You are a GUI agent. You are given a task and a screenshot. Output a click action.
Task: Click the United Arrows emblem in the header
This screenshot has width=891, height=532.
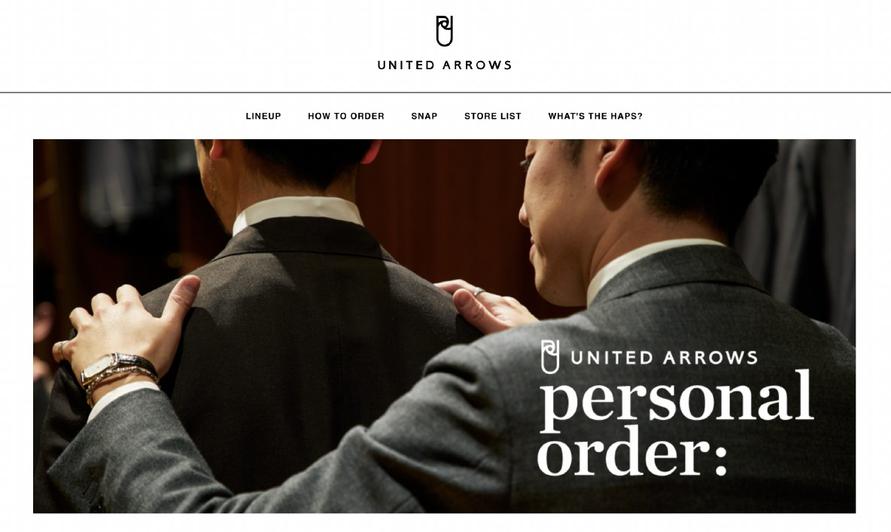pos(444,31)
